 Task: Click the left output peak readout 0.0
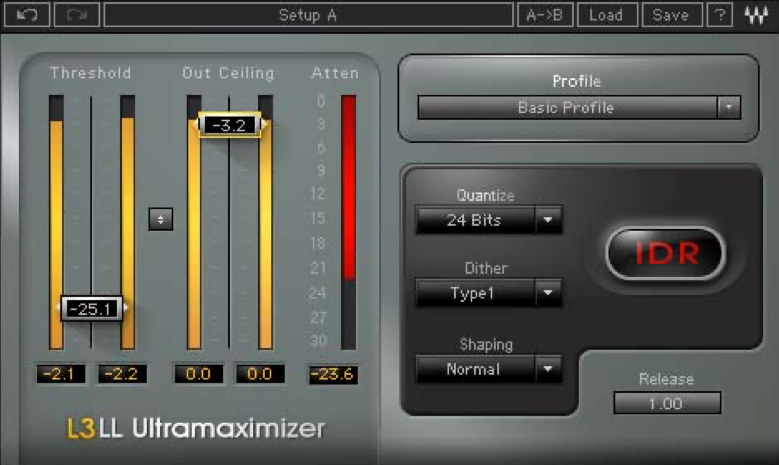(198, 374)
